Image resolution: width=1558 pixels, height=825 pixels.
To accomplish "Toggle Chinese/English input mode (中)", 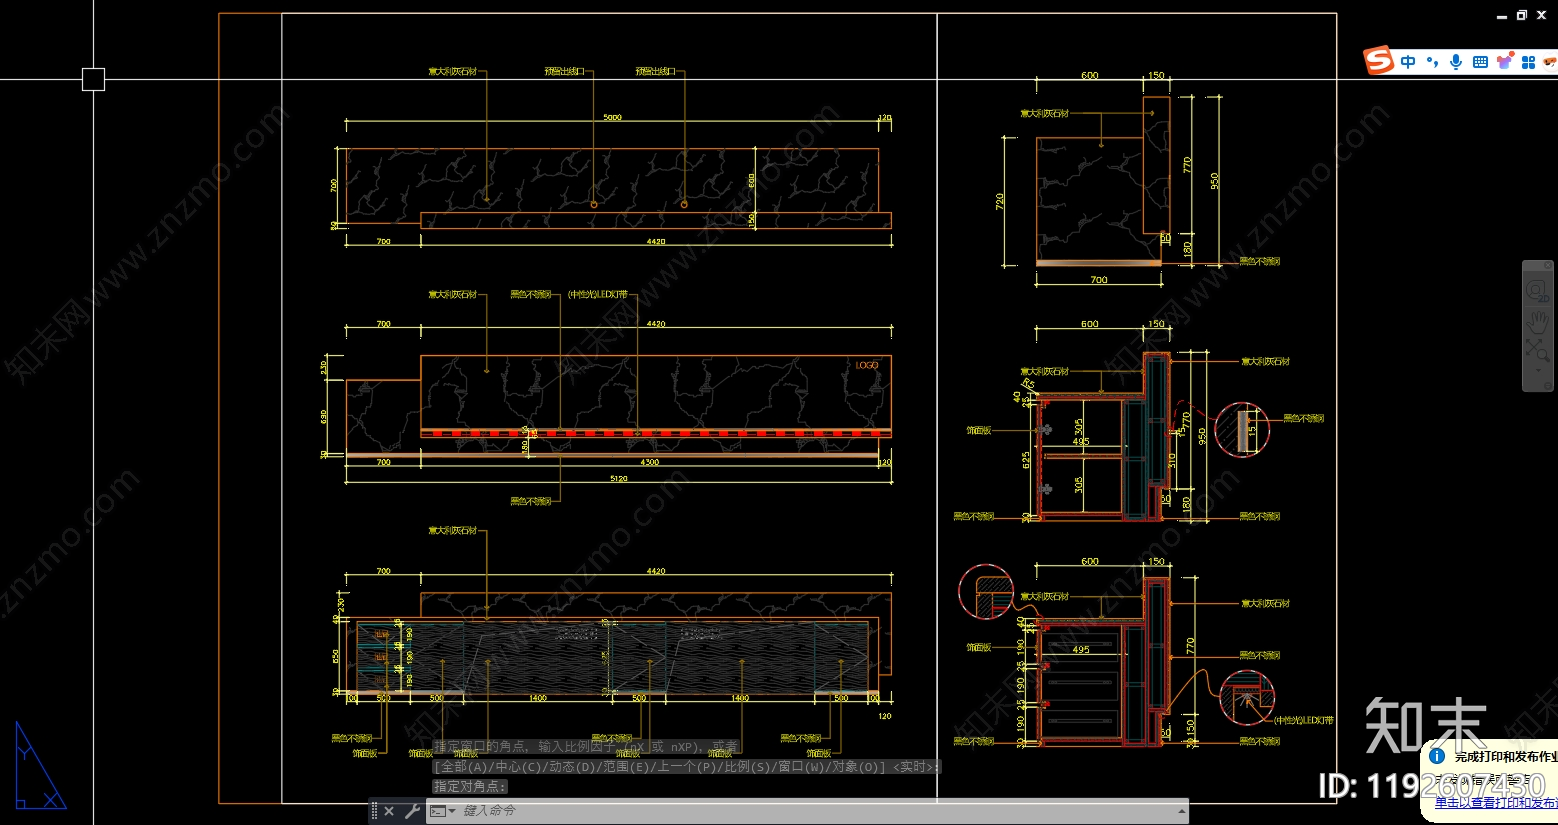I will tap(1408, 62).
